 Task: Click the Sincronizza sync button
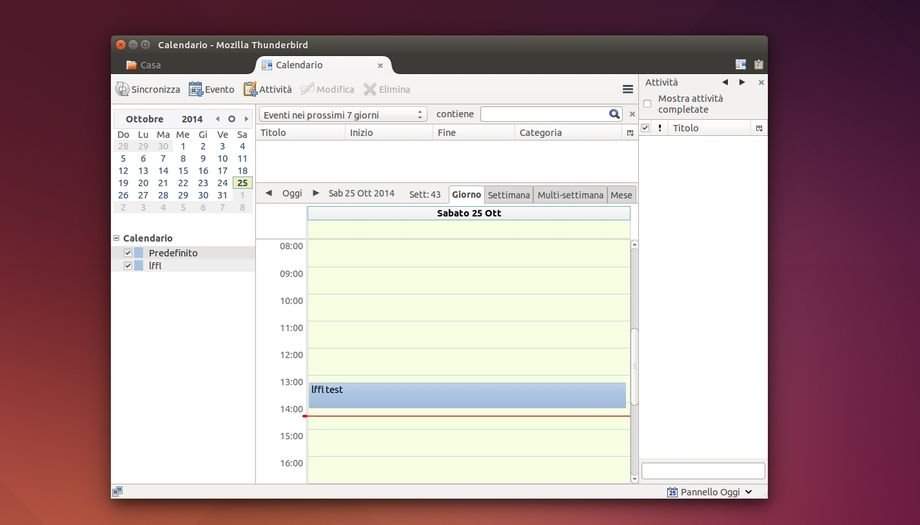(x=148, y=89)
